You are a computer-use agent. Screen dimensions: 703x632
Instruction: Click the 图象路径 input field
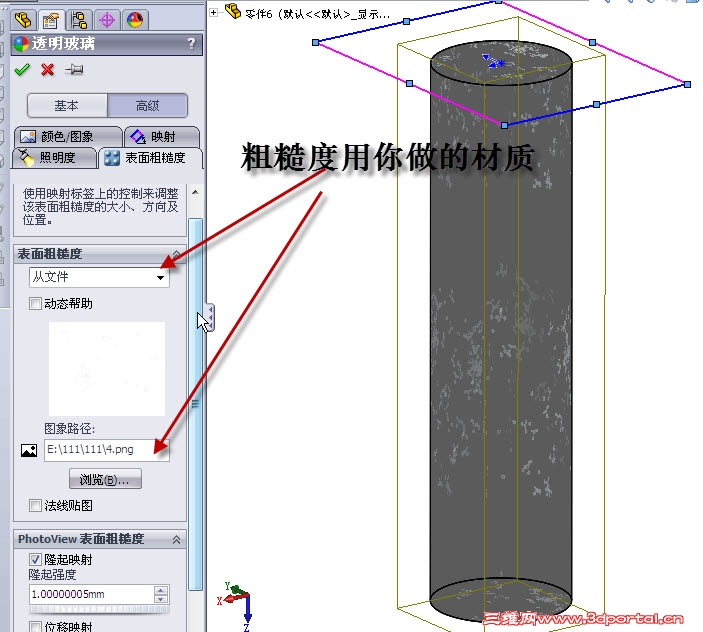coord(107,450)
